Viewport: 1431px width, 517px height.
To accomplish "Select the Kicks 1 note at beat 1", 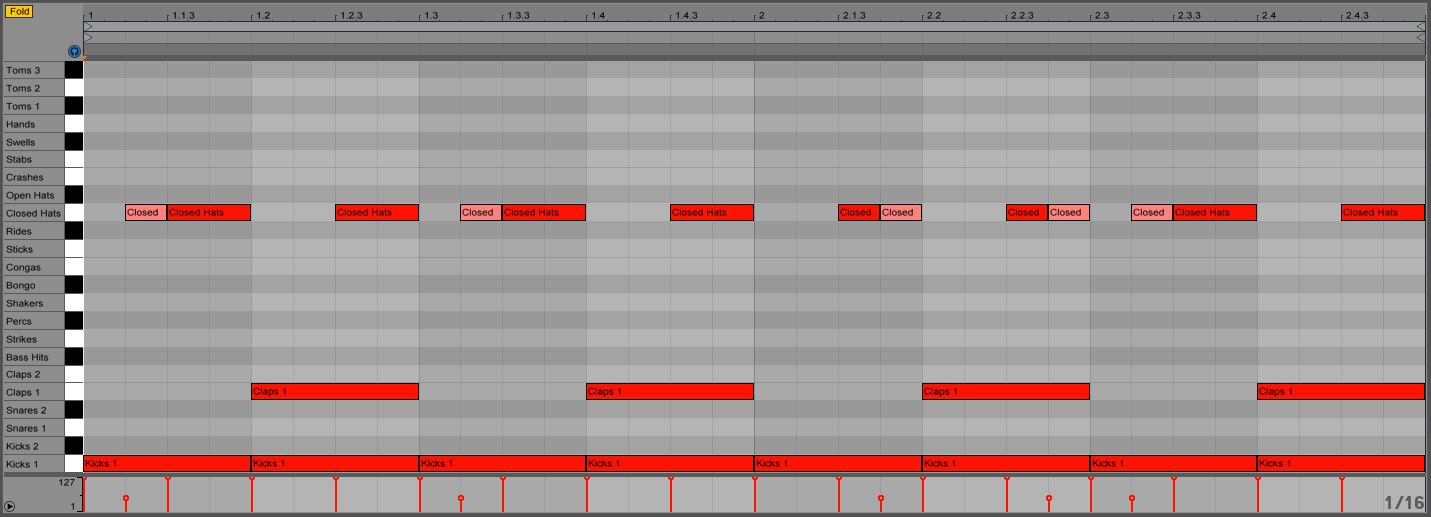I will tap(167, 463).
